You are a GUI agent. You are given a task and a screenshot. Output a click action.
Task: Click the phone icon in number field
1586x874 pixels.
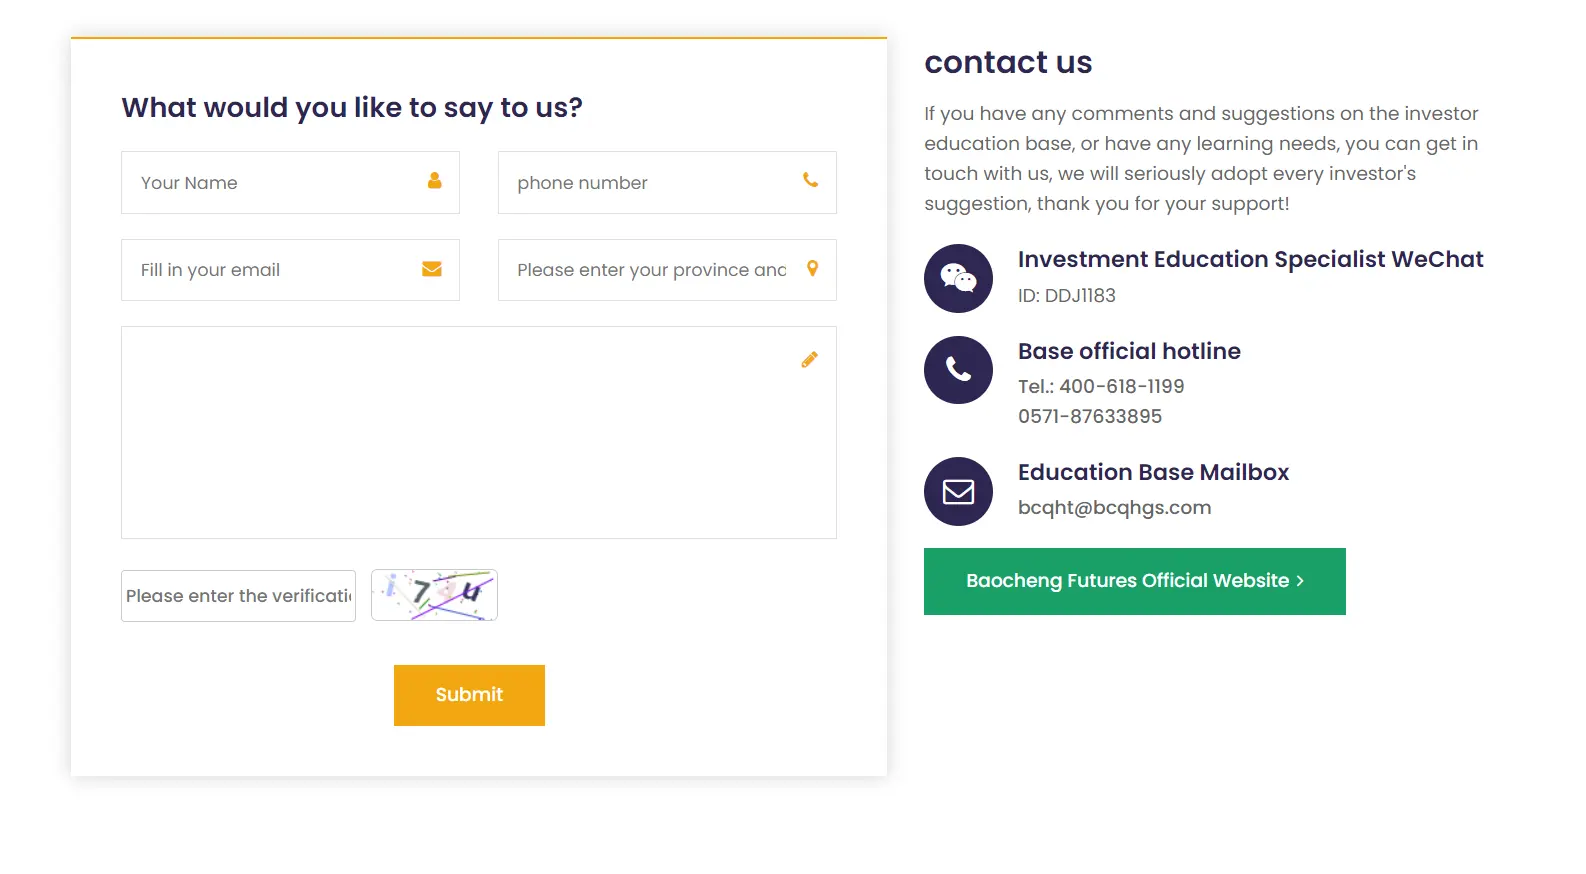(x=810, y=181)
